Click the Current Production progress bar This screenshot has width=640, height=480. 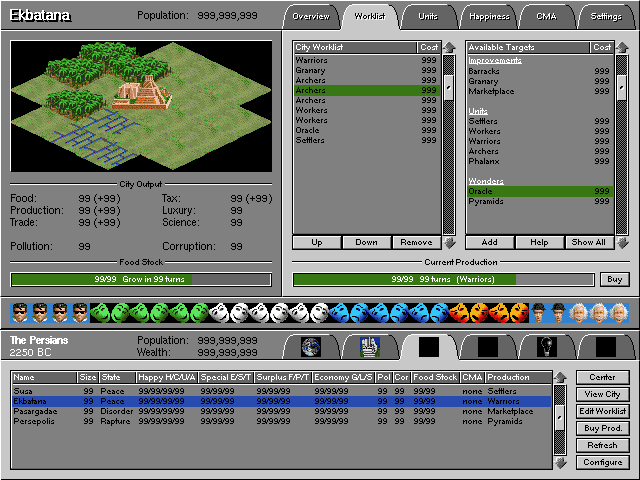443,280
